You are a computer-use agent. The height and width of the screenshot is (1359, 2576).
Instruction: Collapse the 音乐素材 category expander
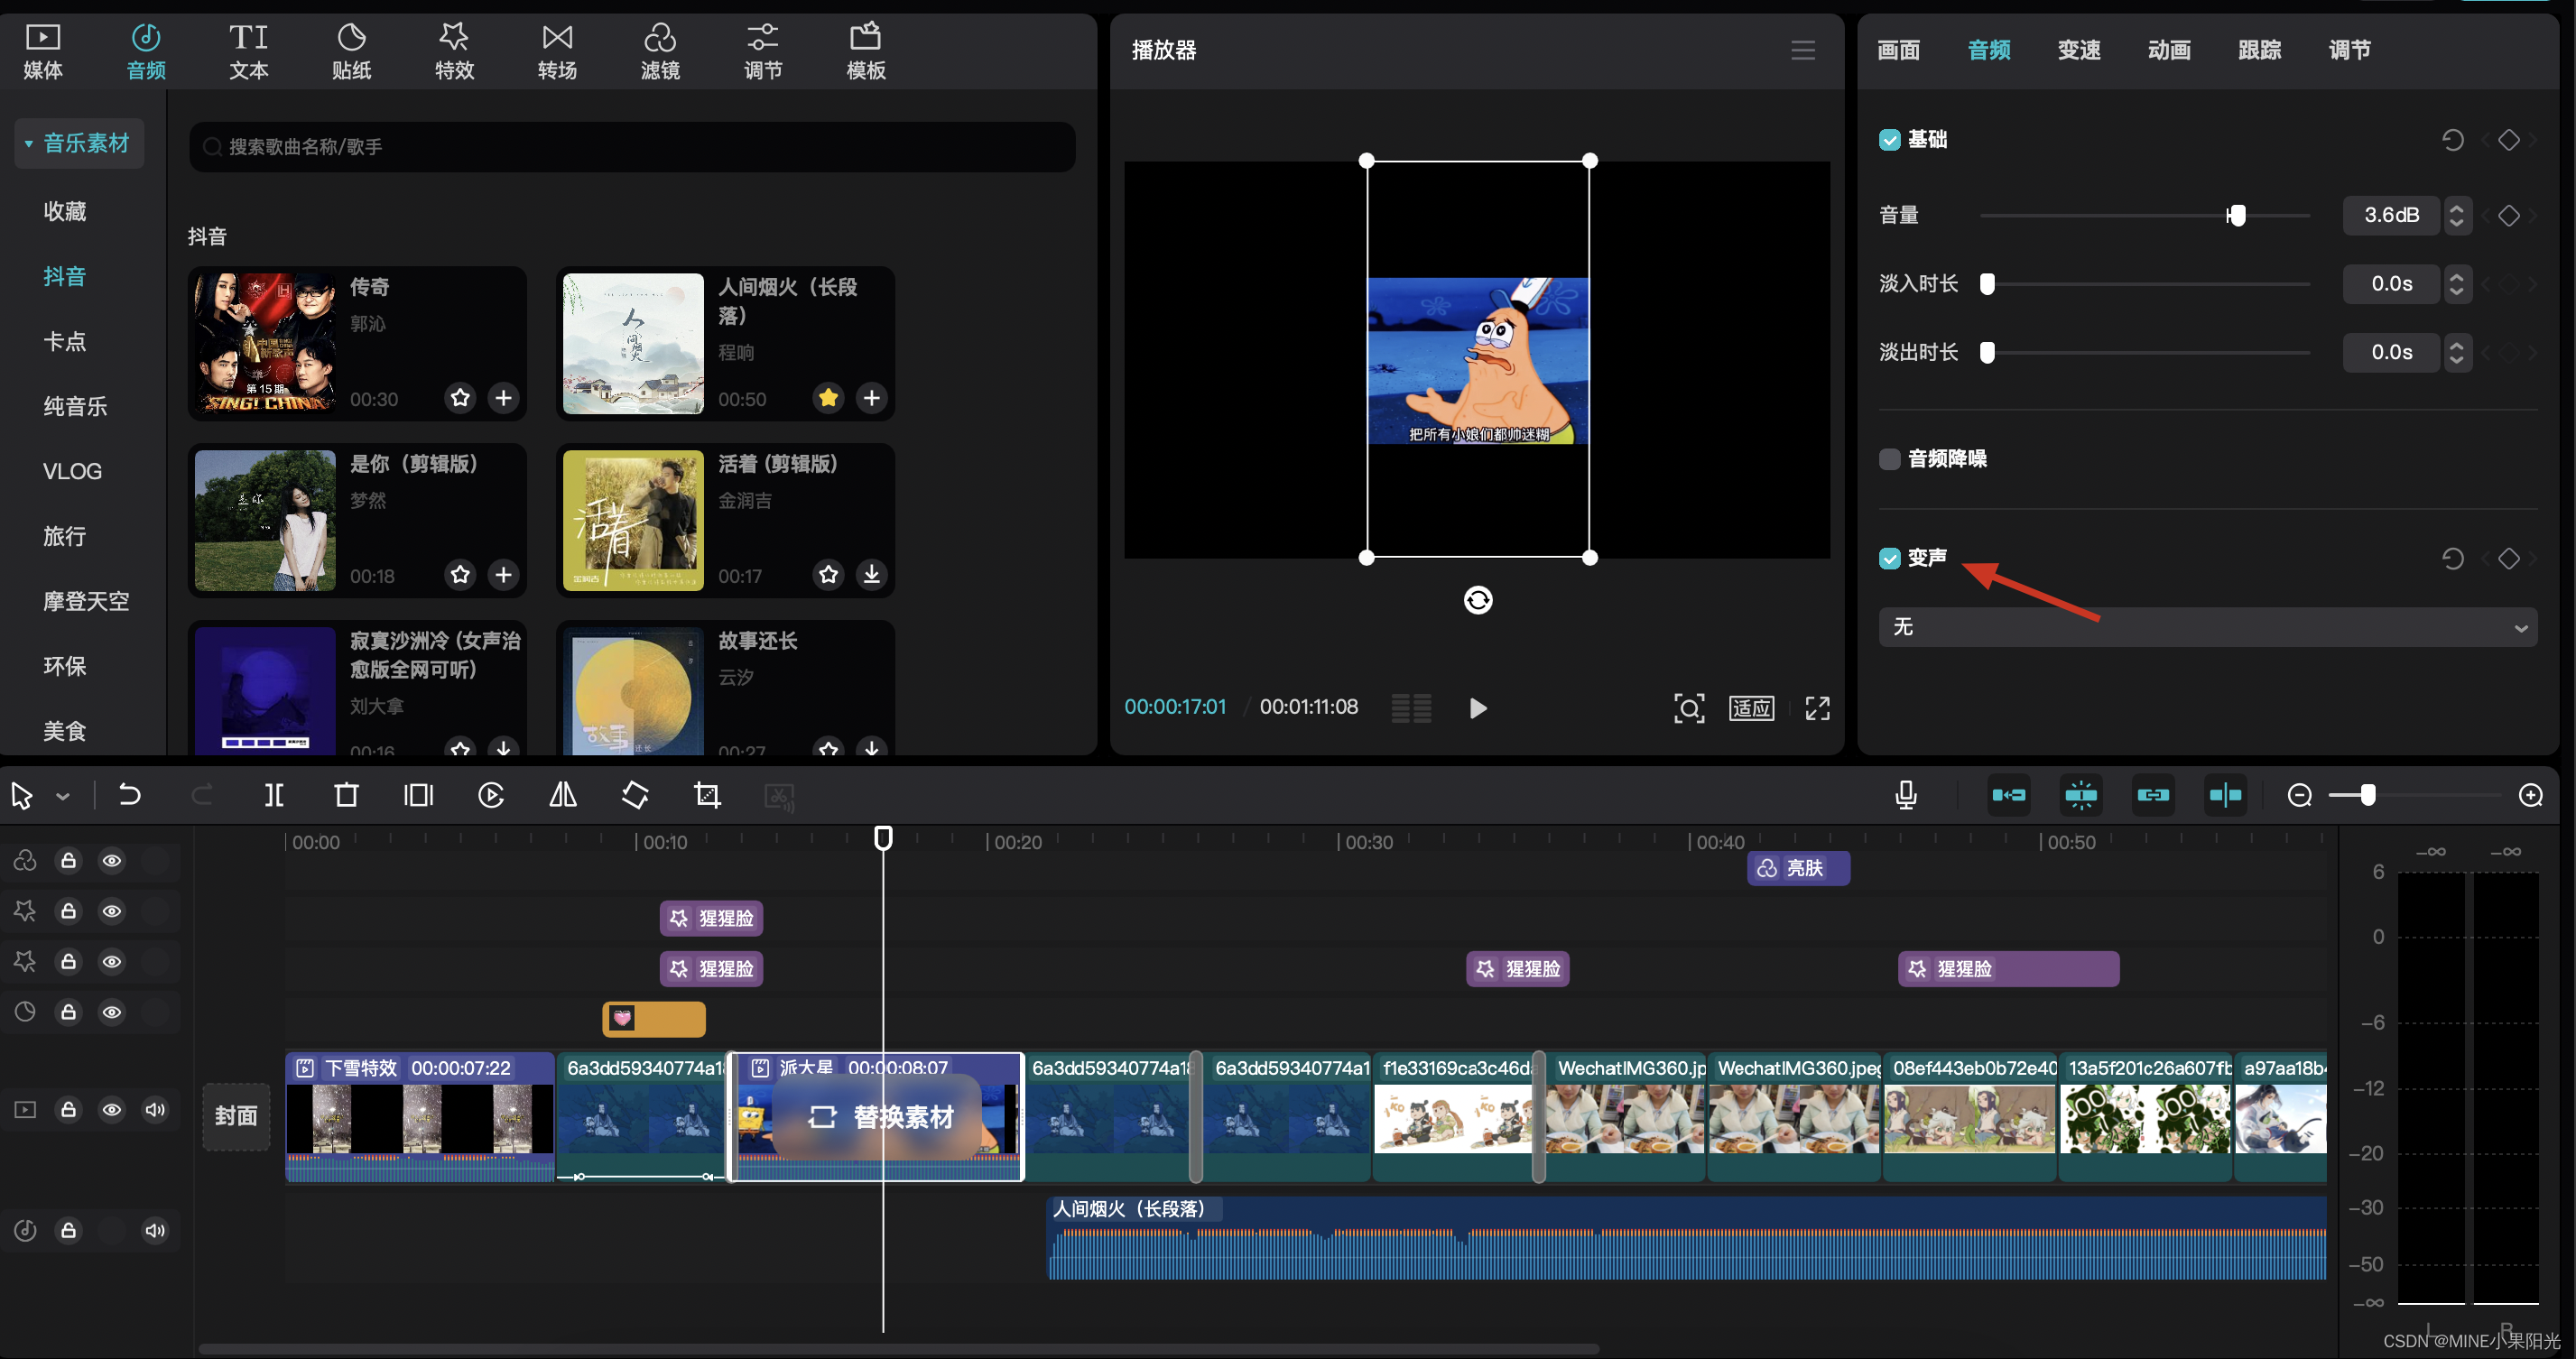(29, 144)
